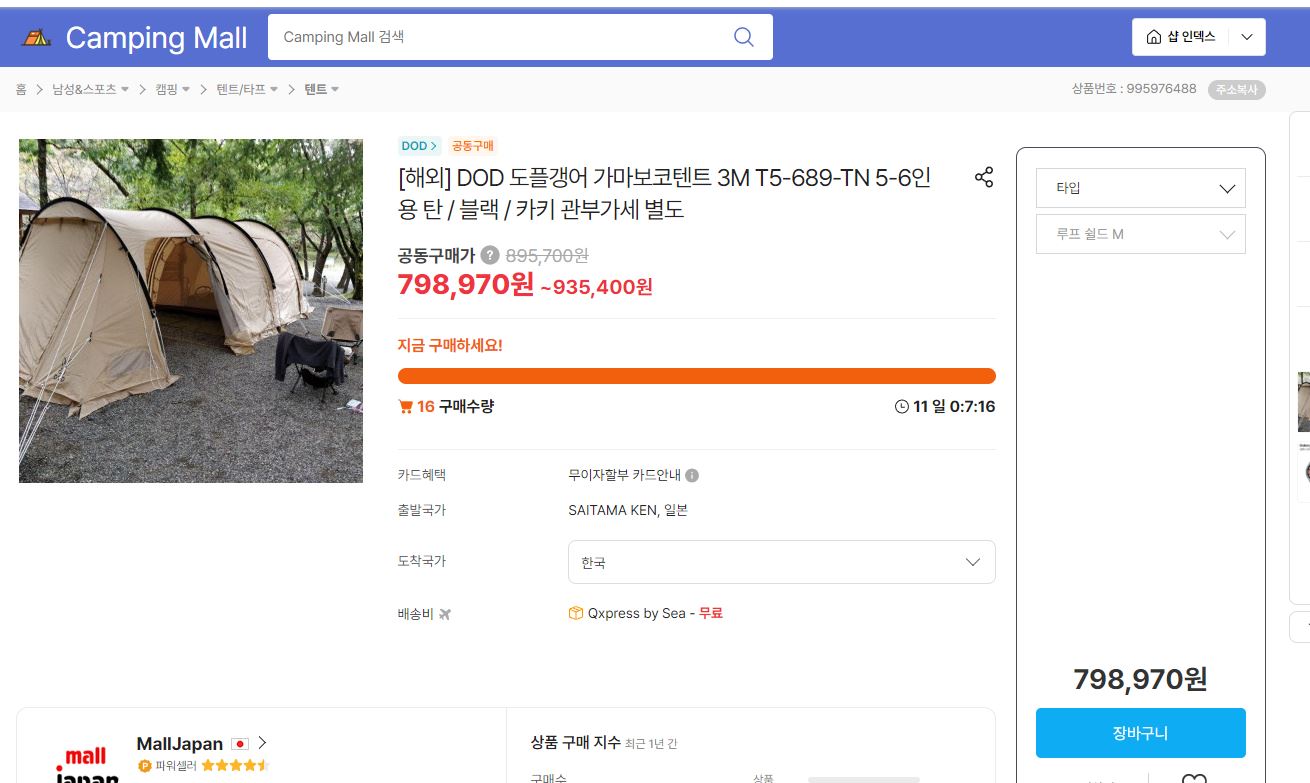Click the search magnifier icon
Viewport: 1310px width, 783px height.
click(x=743, y=37)
